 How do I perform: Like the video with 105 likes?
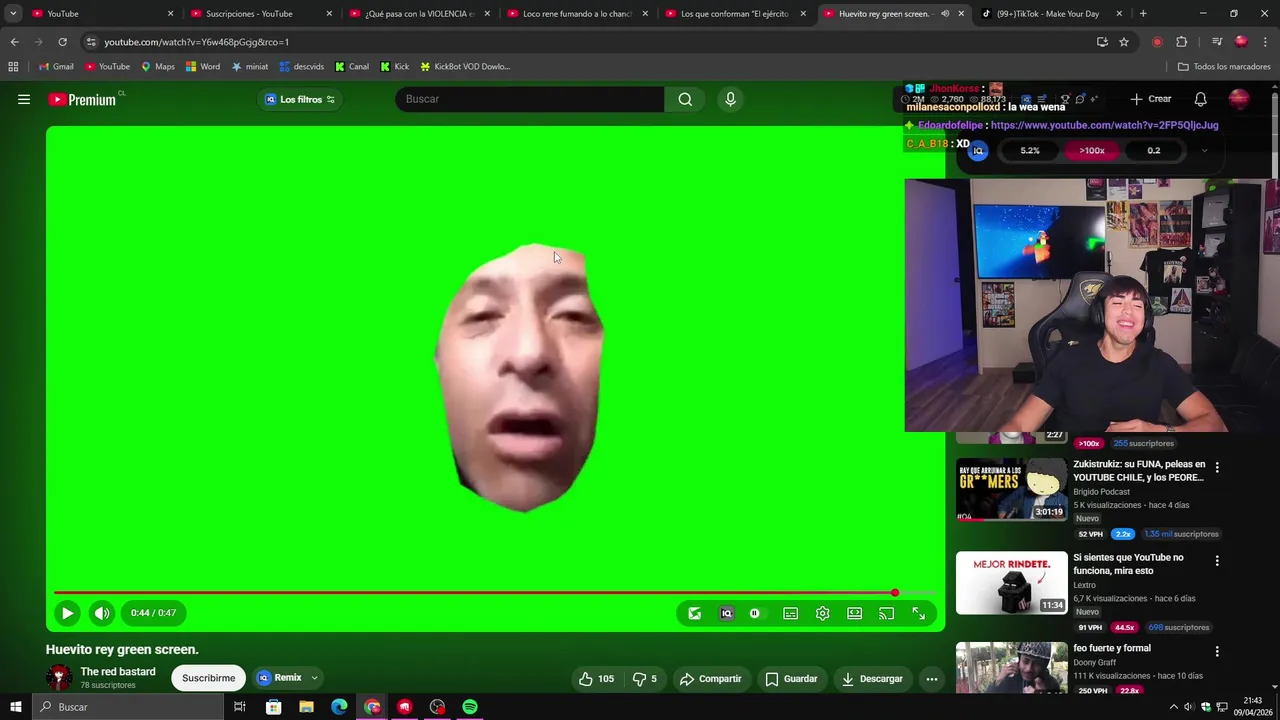596,679
